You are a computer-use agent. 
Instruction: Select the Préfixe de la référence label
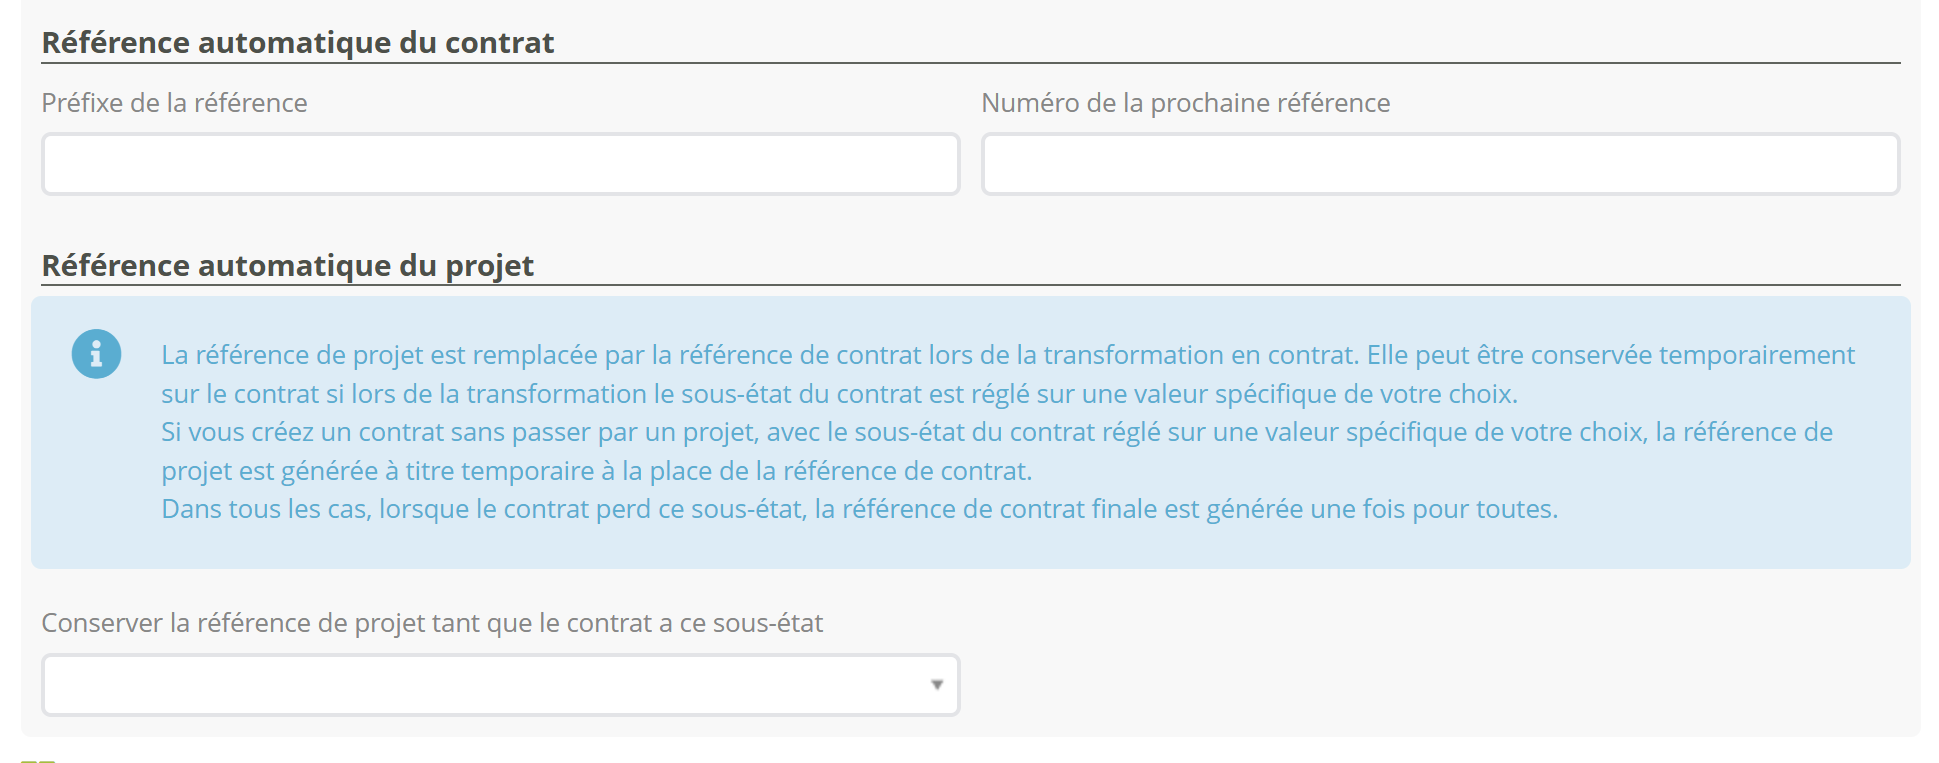175,103
